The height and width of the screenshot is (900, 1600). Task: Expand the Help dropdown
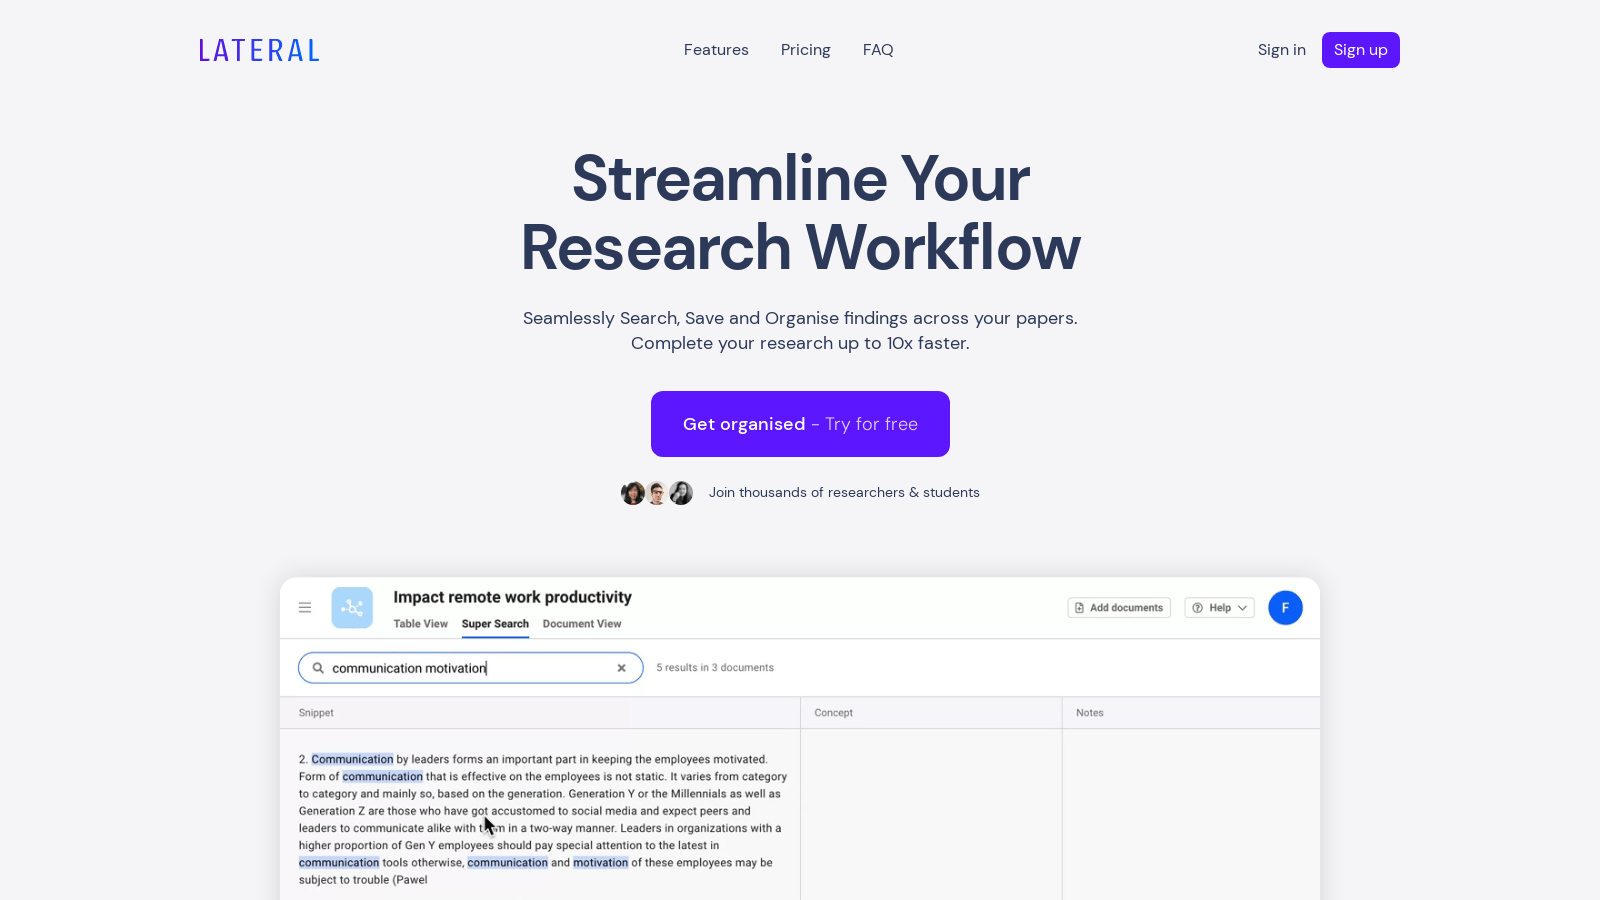pyautogui.click(x=1219, y=608)
